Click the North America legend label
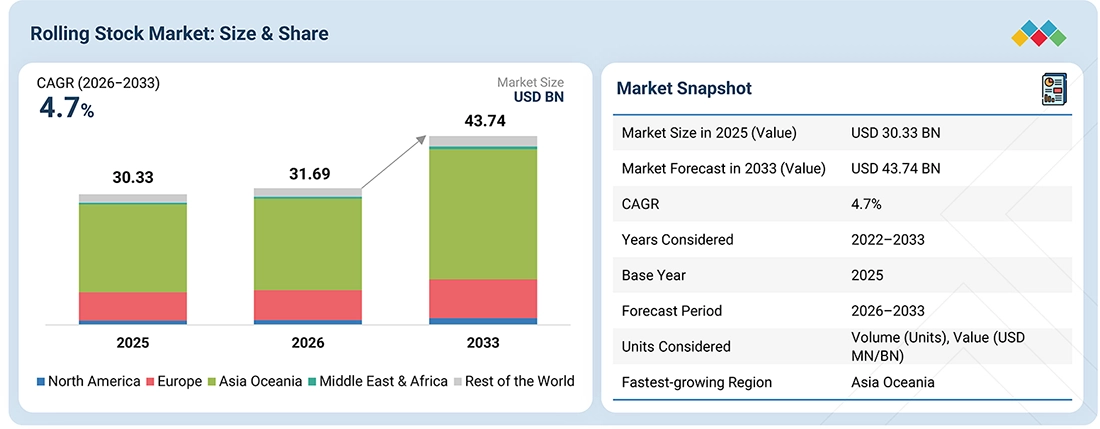The image size is (1100, 429). 94,381
